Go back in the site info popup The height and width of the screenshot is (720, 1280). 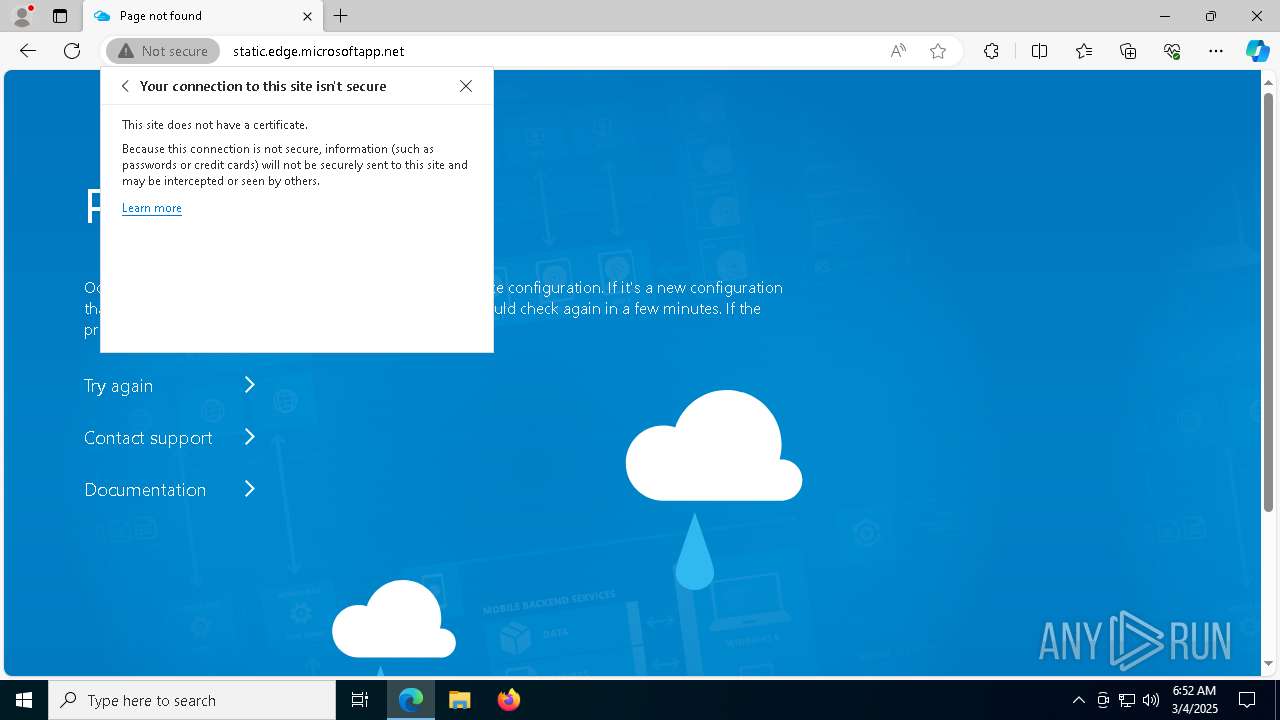125,86
